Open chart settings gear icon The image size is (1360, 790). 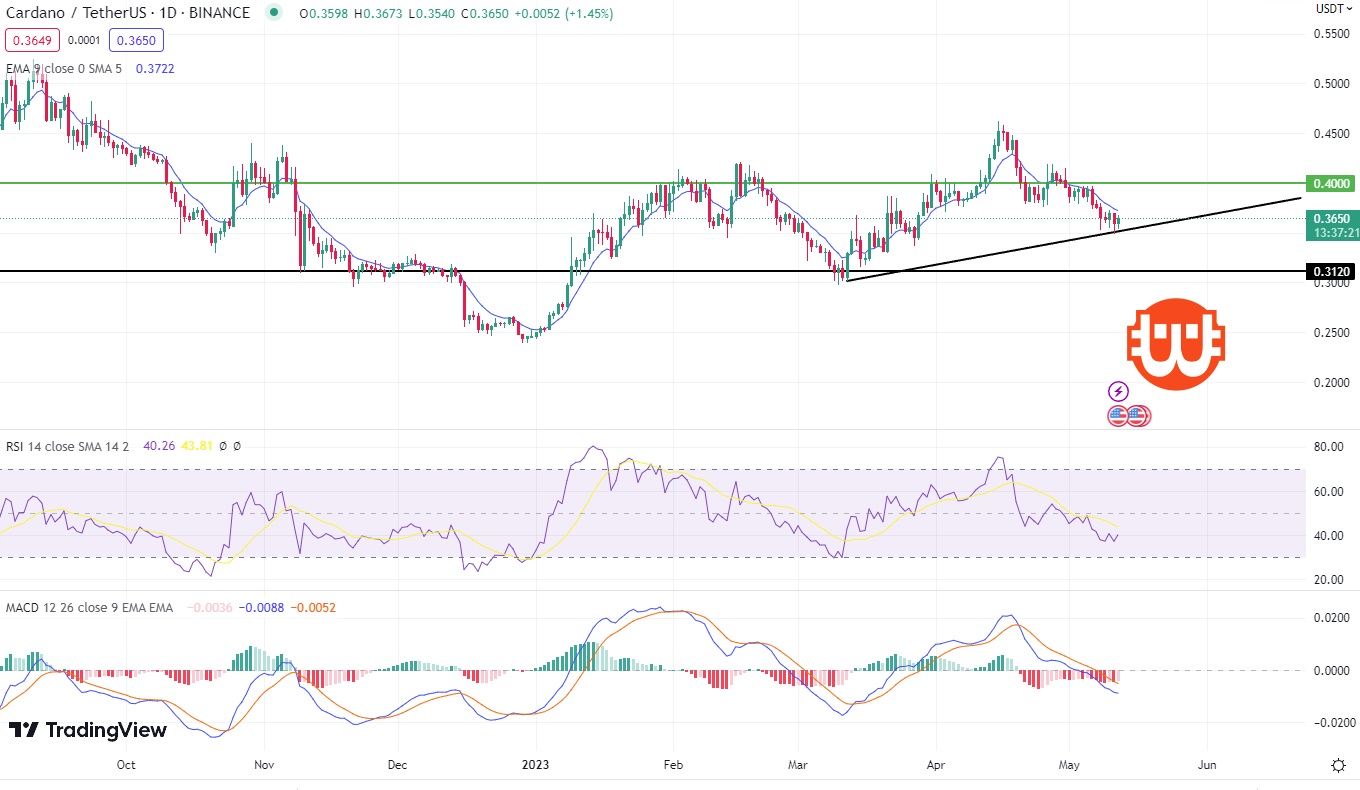click(x=1338, y=765)
